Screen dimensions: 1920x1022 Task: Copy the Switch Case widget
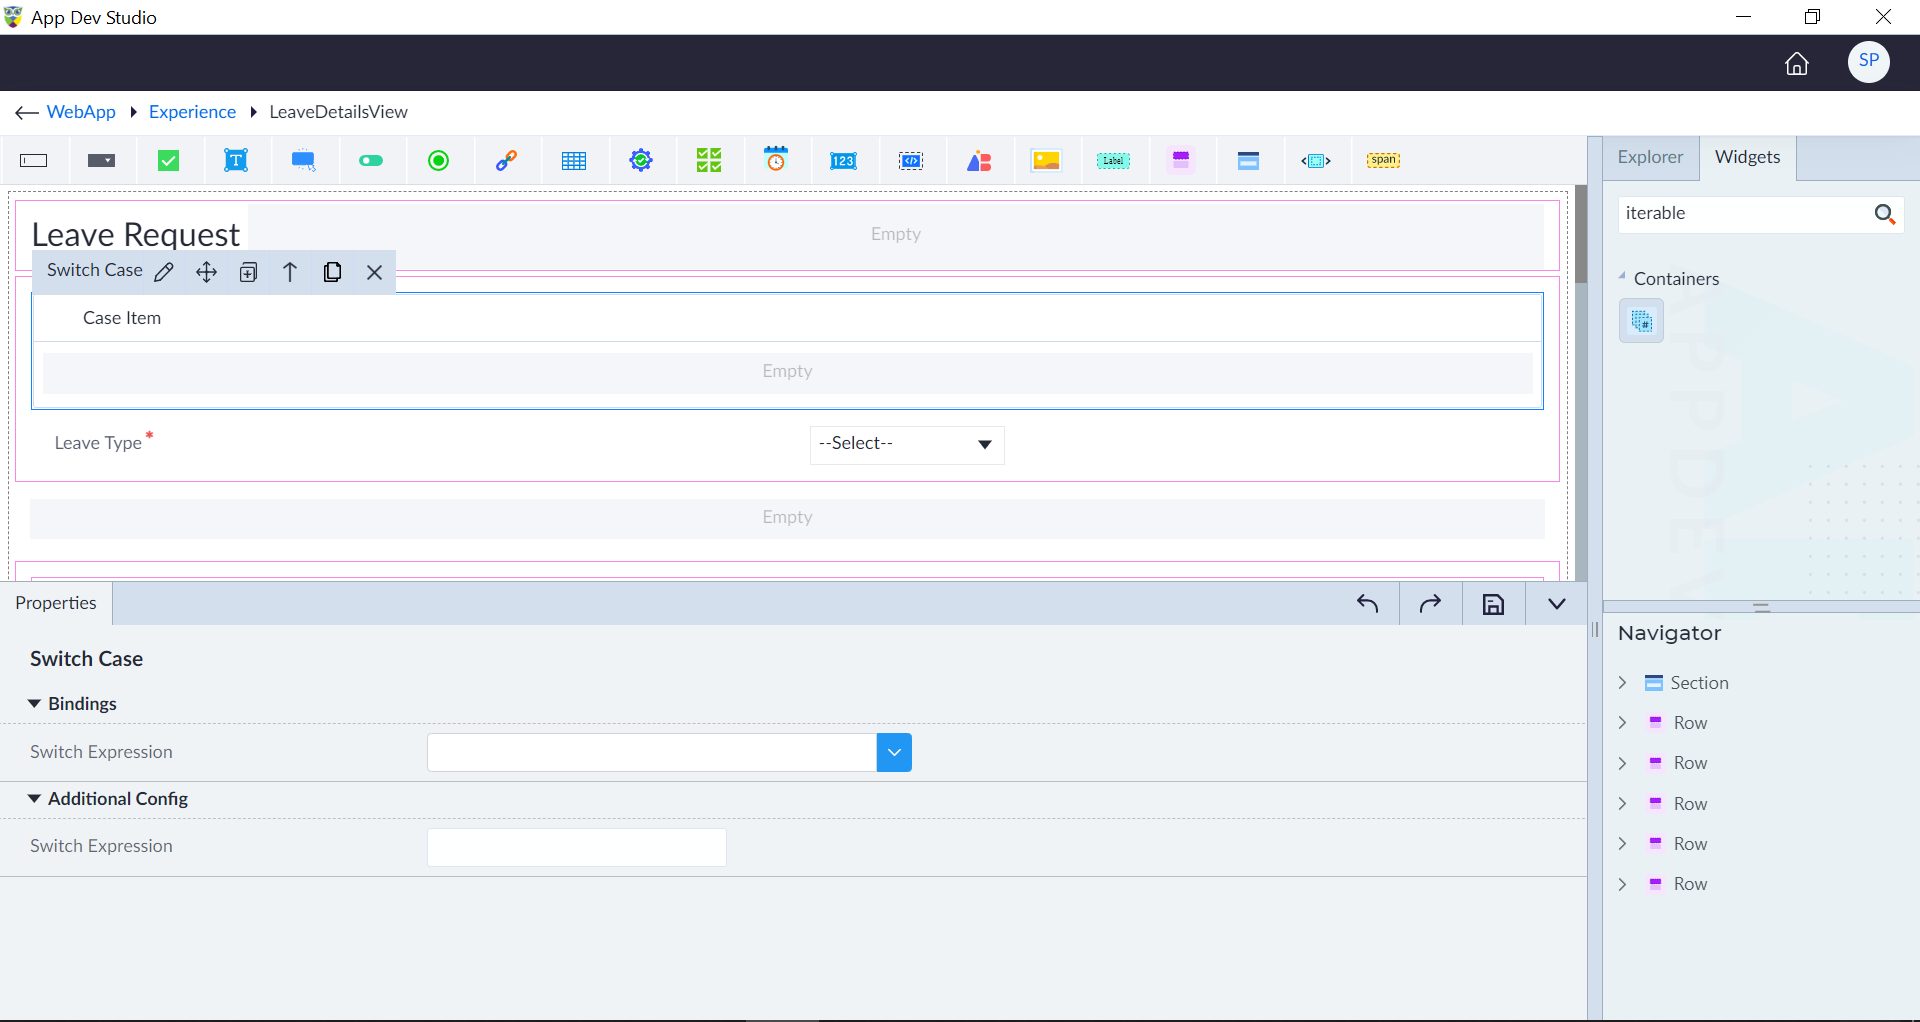(x=332, y=272)
